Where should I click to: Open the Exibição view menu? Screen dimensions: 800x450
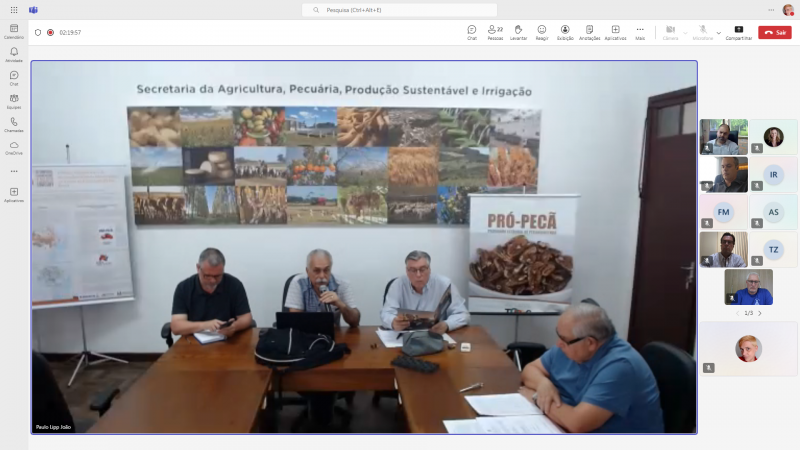565,32
